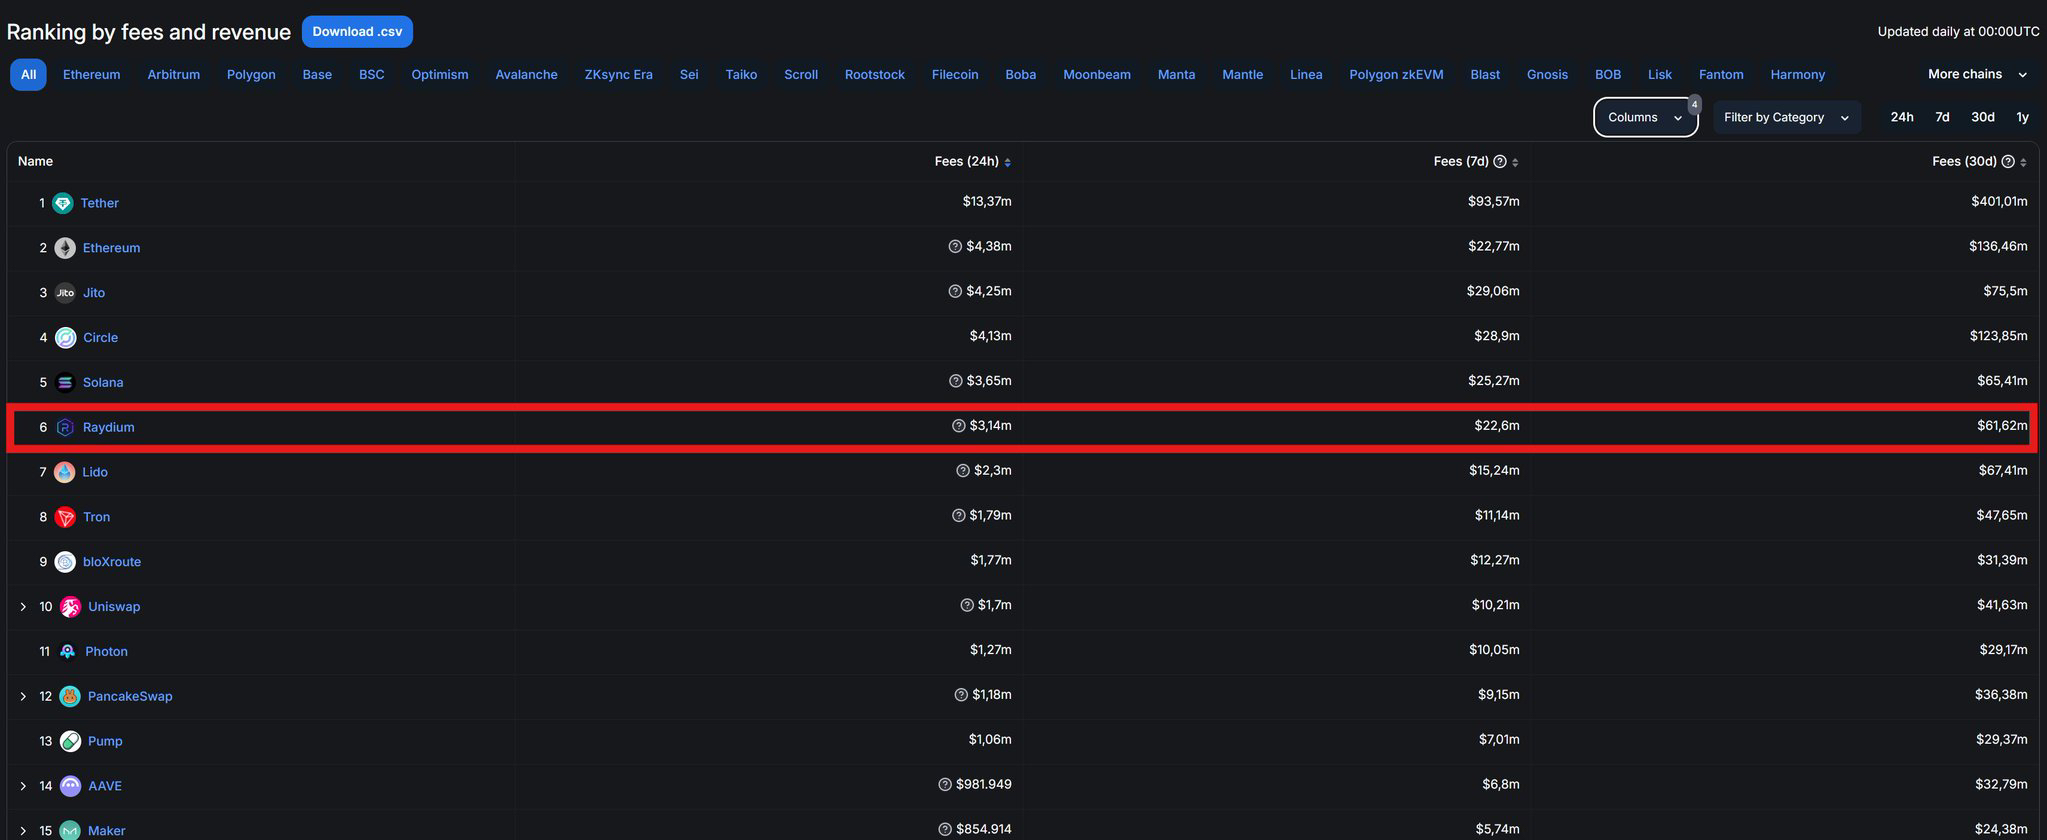2047x840 pixels.
Task: Switch to the Base chain tab
Action: click(x=317, y=74)
